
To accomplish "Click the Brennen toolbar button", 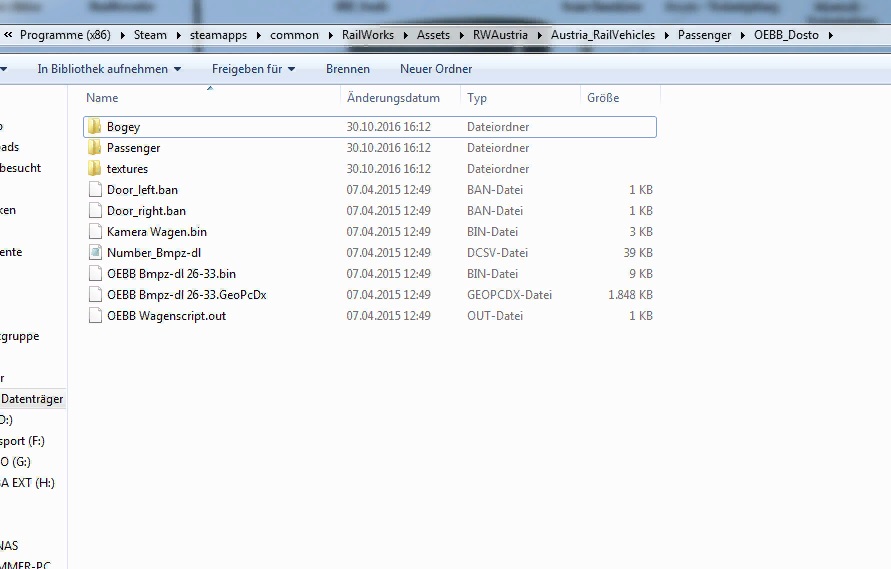I will (x=348, y=69).
